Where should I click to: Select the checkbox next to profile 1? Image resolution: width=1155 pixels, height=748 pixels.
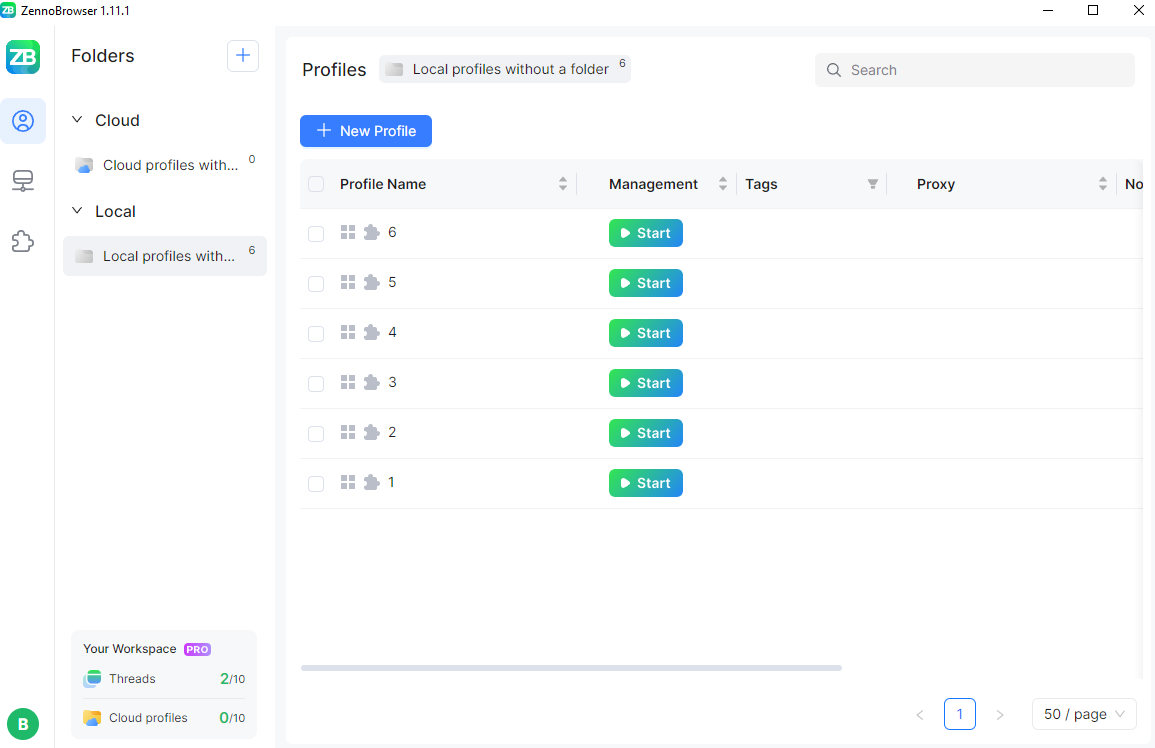pos(316,484)
